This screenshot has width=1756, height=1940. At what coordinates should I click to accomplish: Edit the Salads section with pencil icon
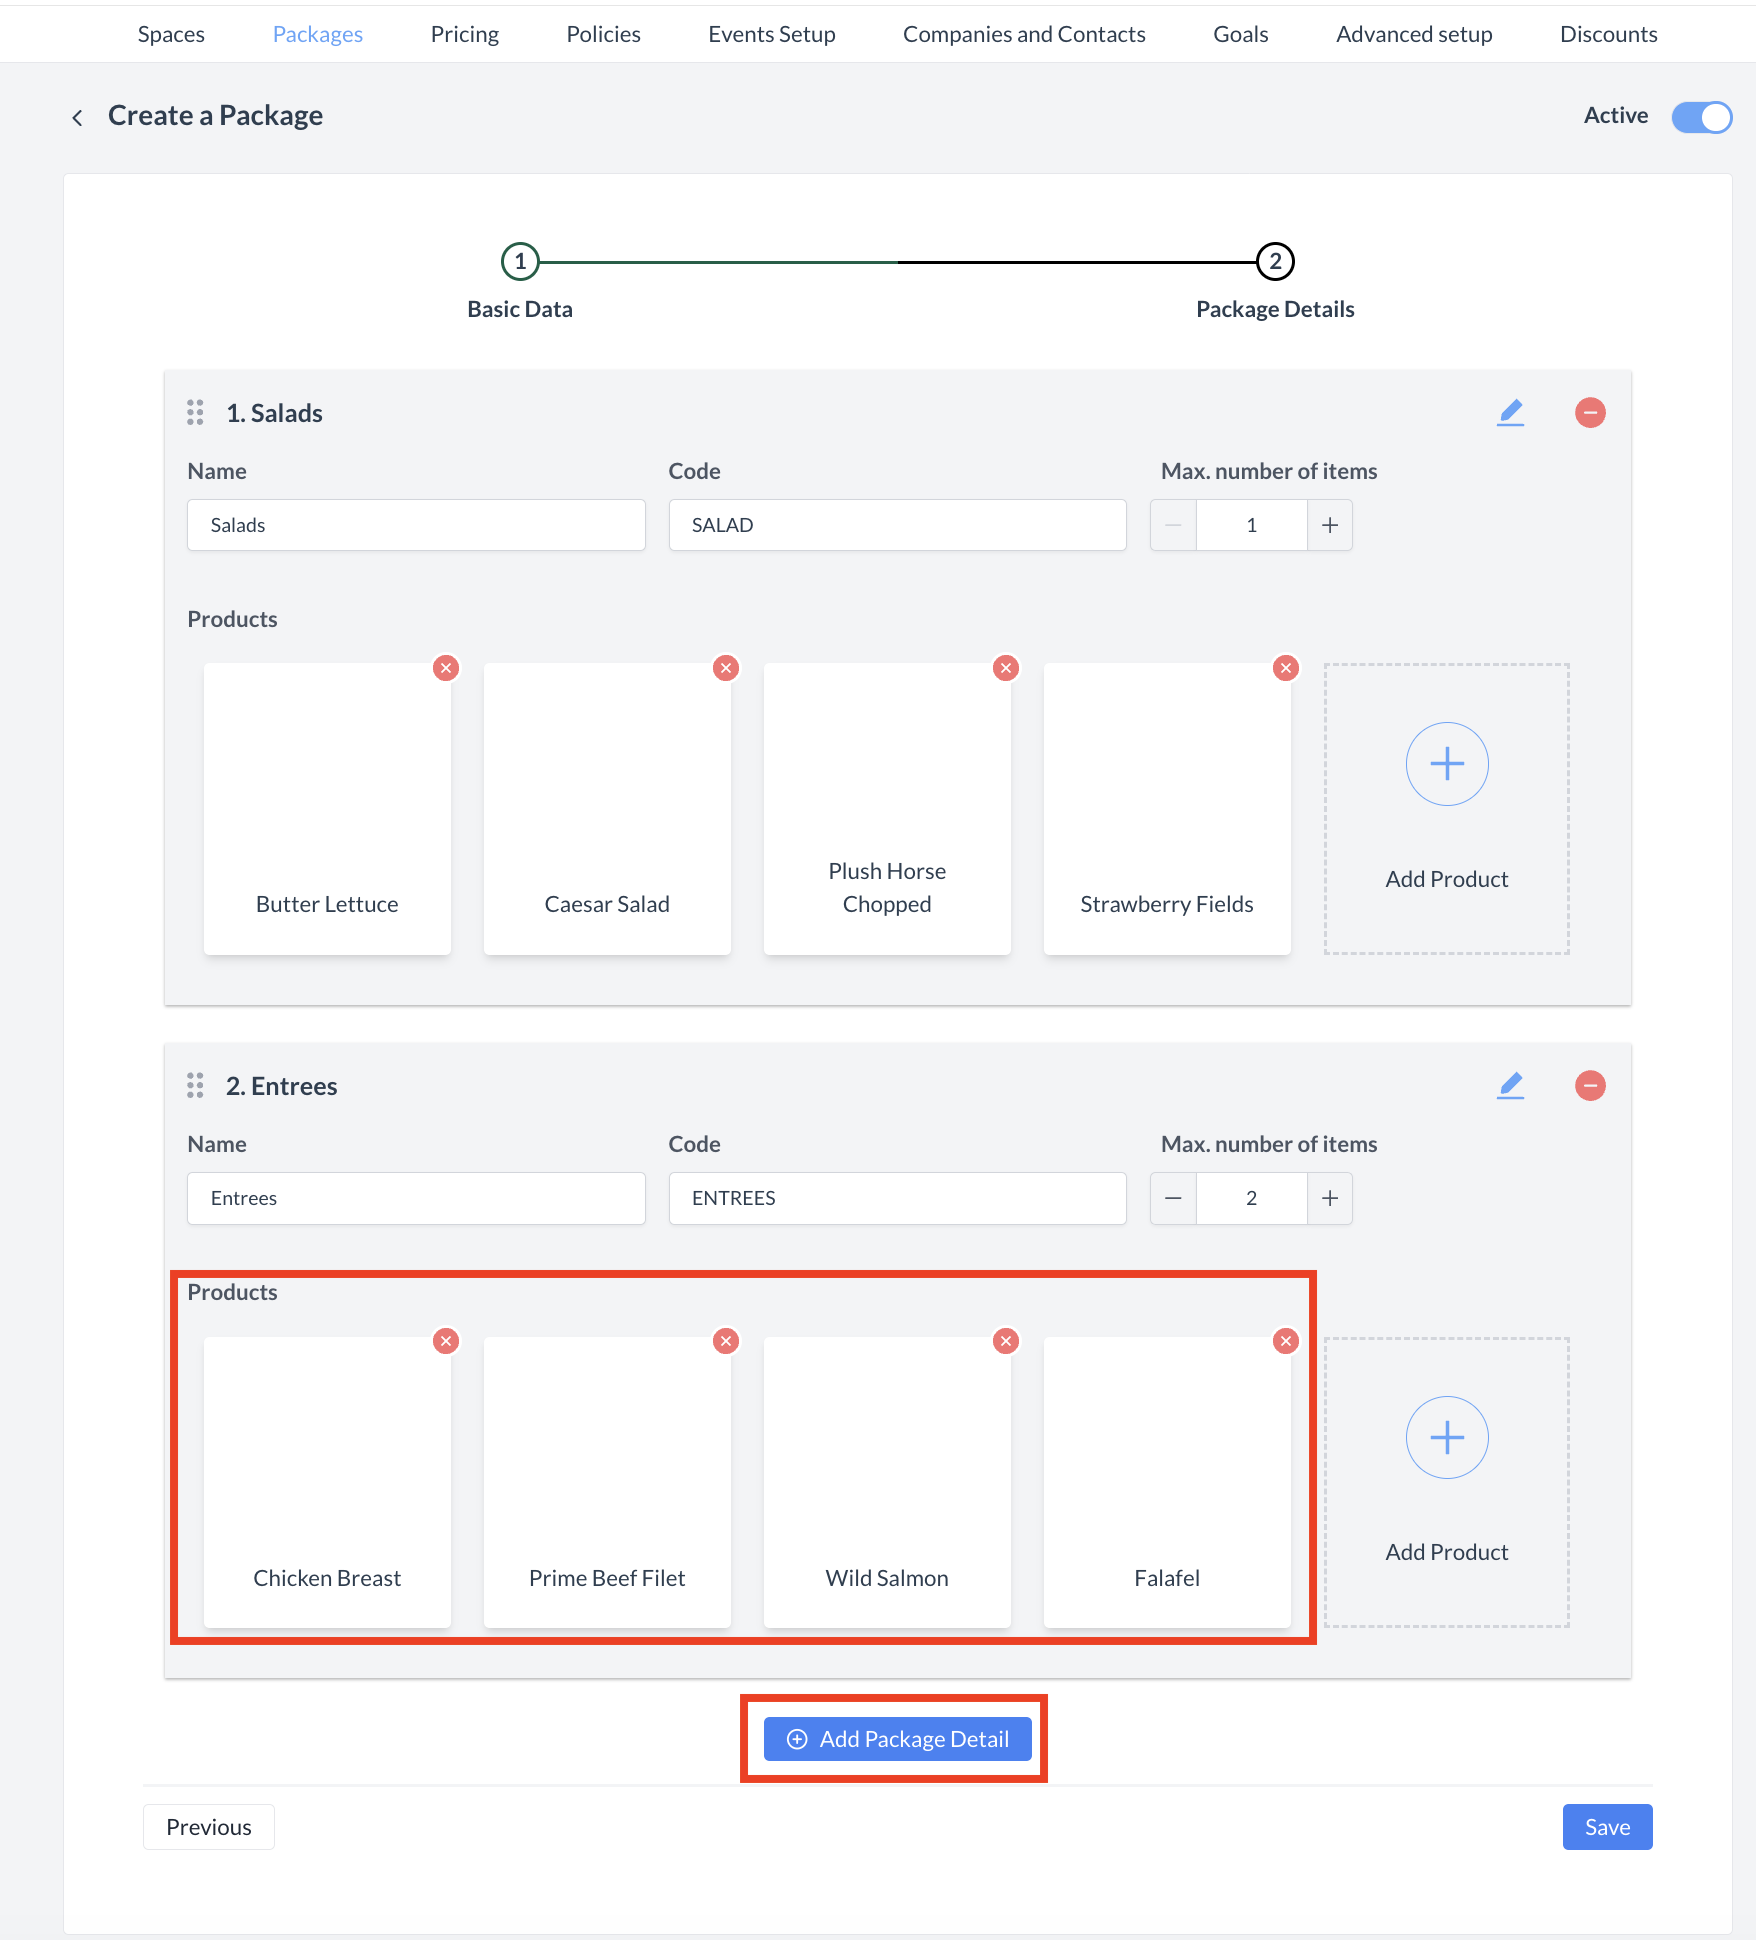(x=1510, y=413)
